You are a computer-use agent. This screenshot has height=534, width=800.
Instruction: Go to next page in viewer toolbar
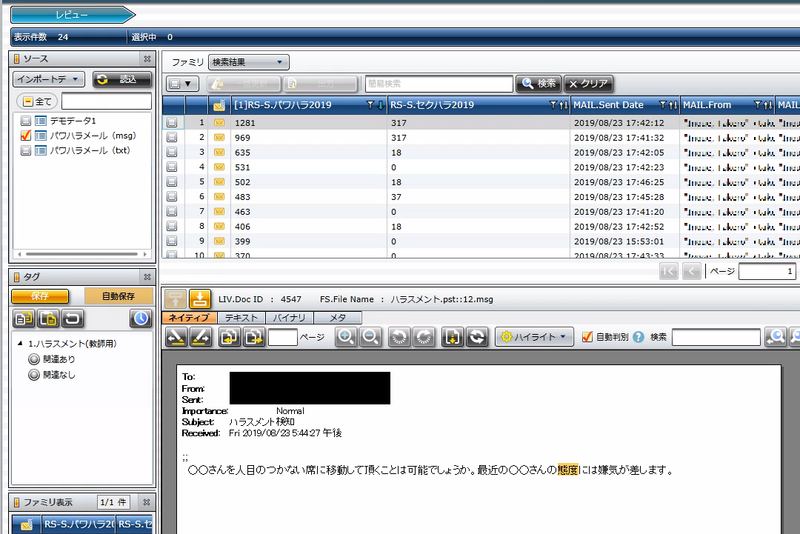point(254,337)
